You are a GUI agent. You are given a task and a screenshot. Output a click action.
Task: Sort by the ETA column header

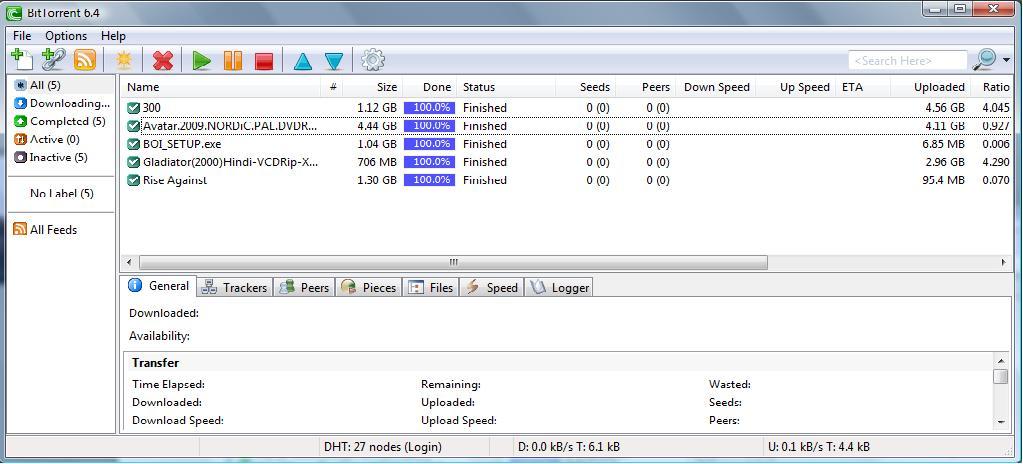coord(863,87)
